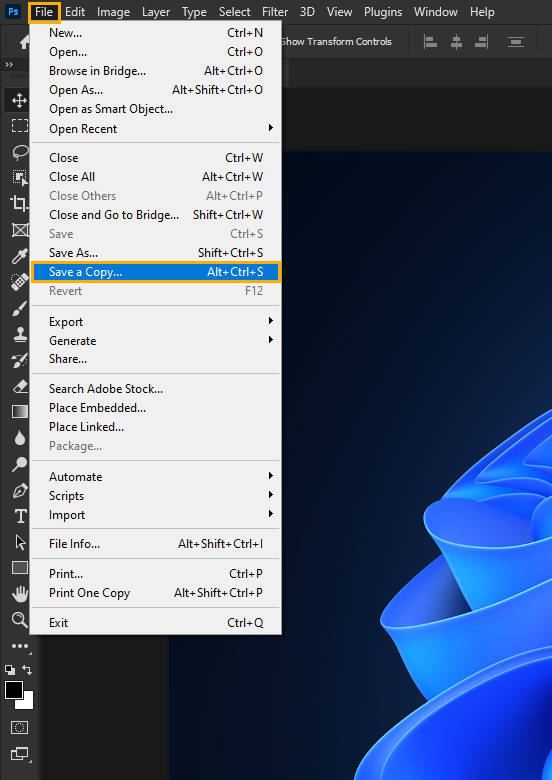This screenshot has height=780, width=552.
Task: Choose New... in the File menu
Action: [156, 33]
